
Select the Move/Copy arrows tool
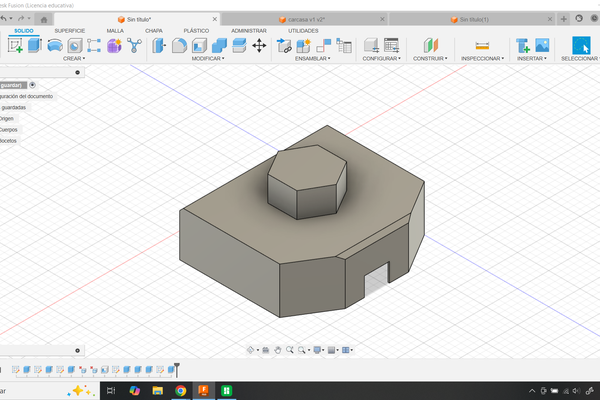pyautogui.click(x=259, y=45)
